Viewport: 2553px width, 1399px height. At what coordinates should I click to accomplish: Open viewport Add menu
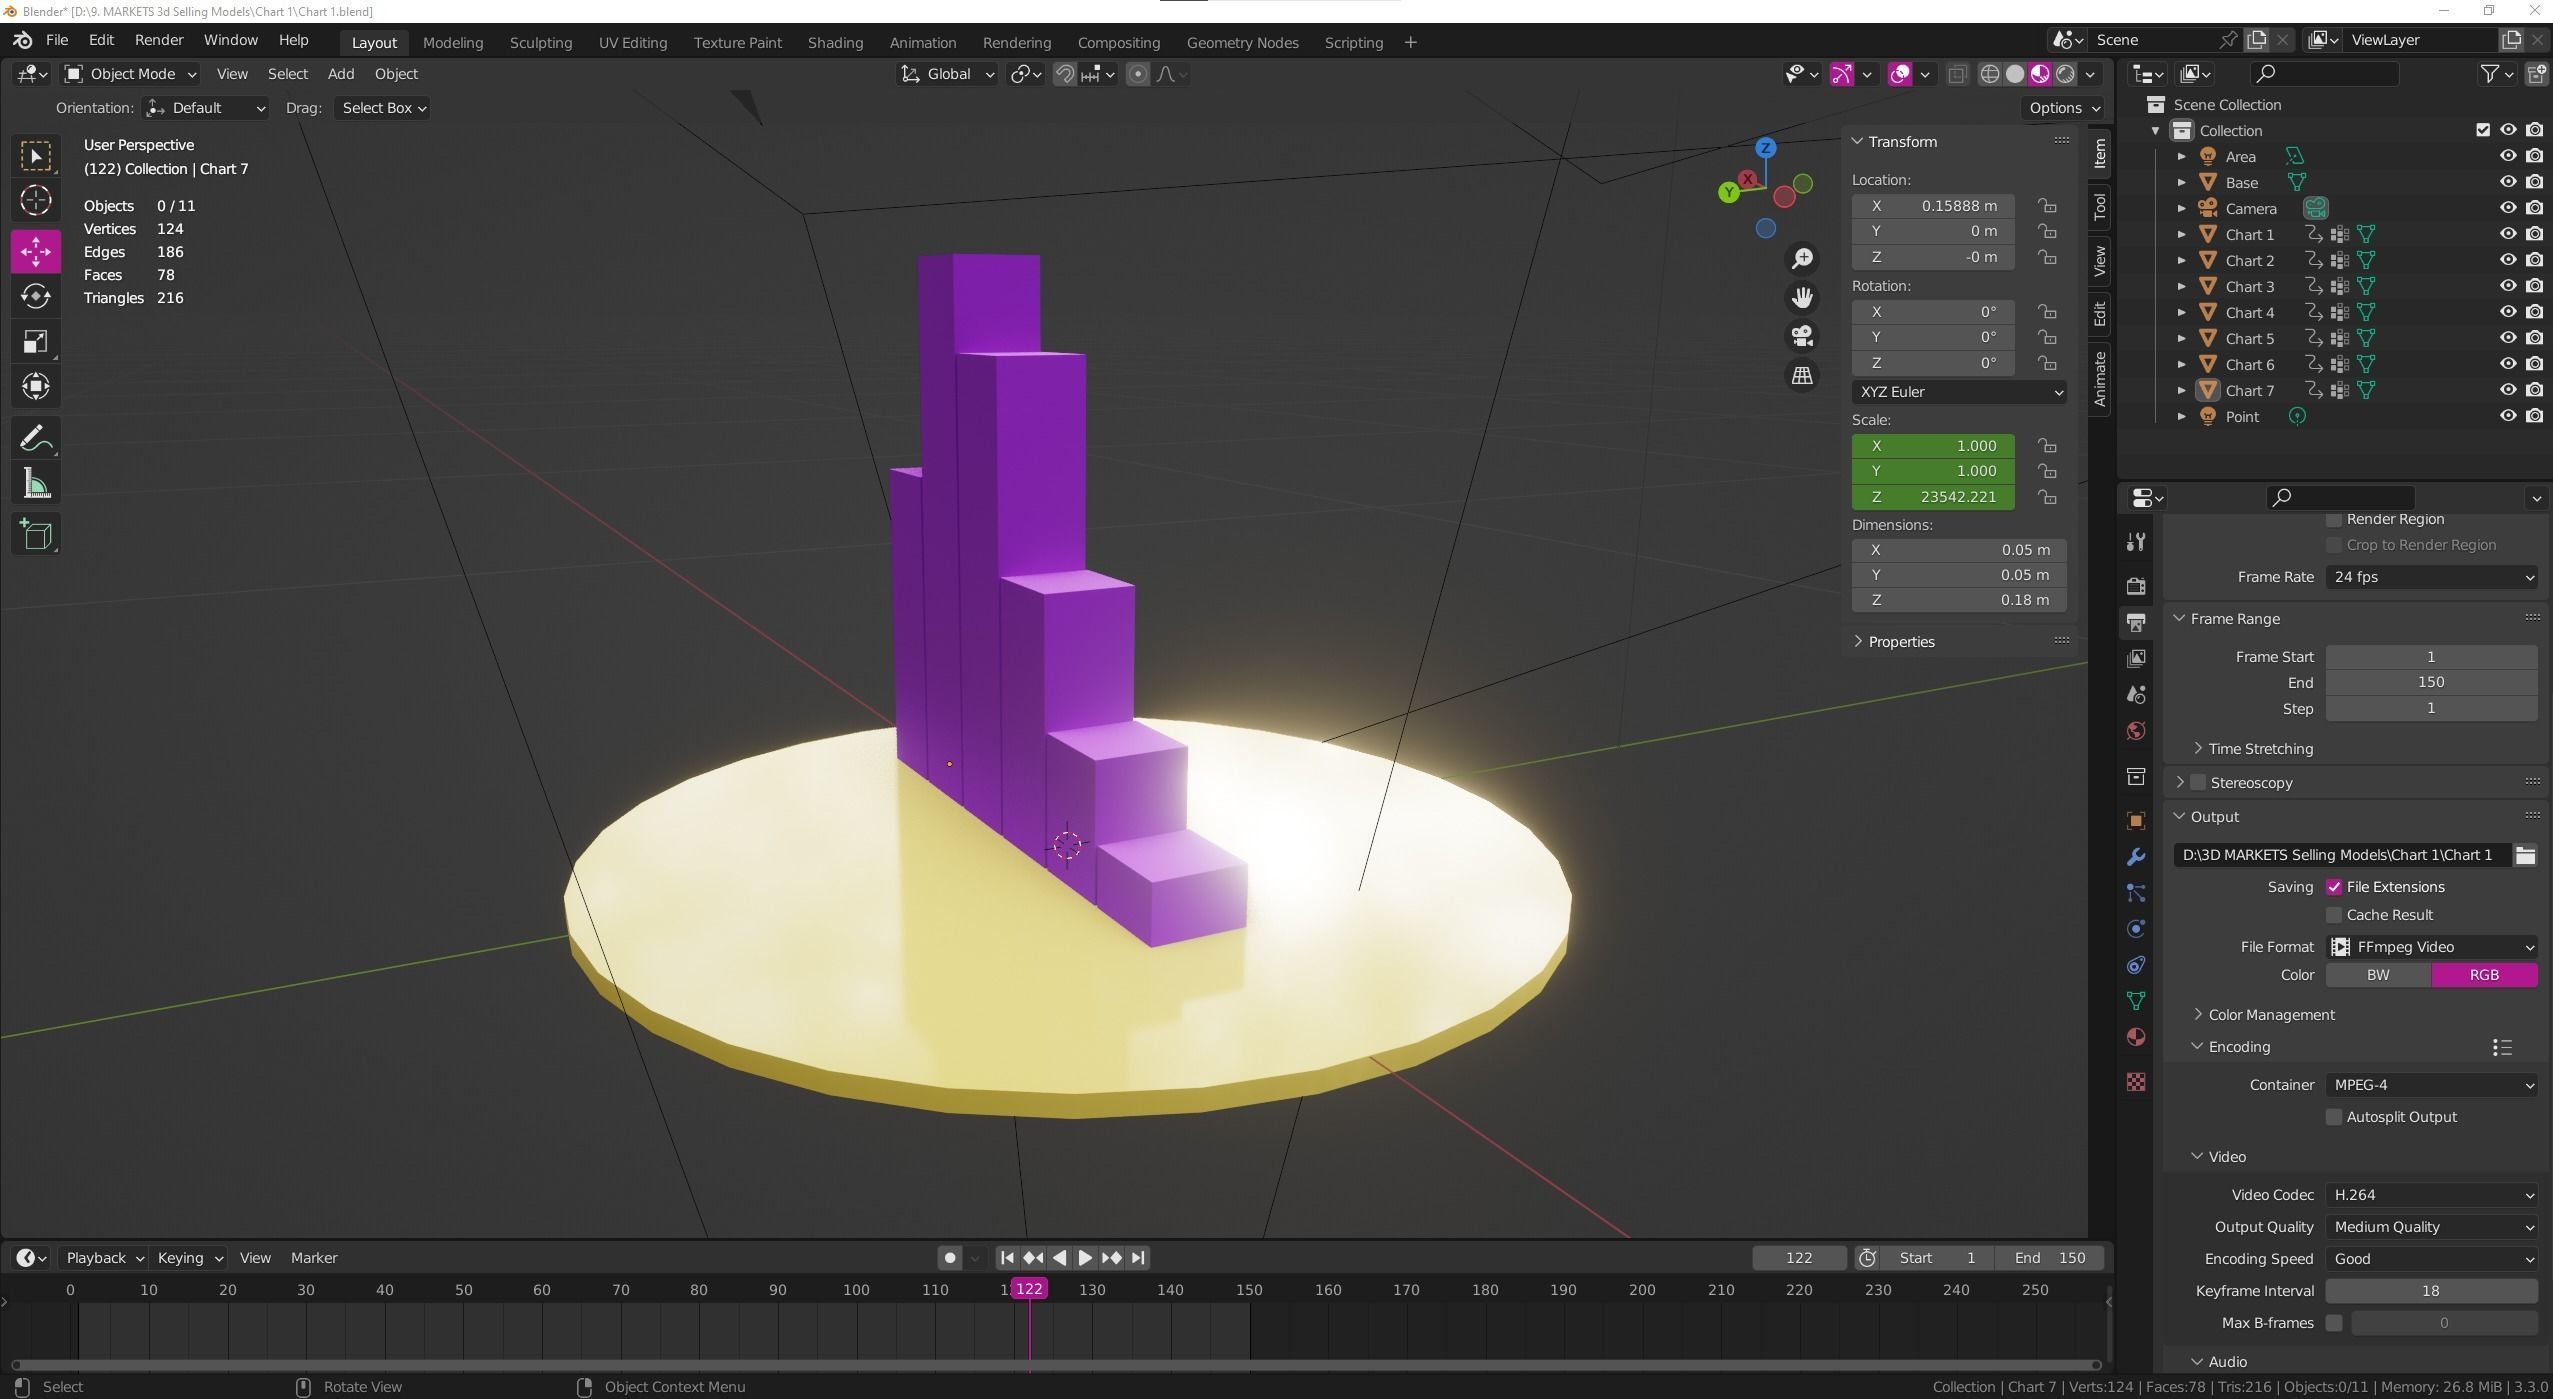point(340,74)
